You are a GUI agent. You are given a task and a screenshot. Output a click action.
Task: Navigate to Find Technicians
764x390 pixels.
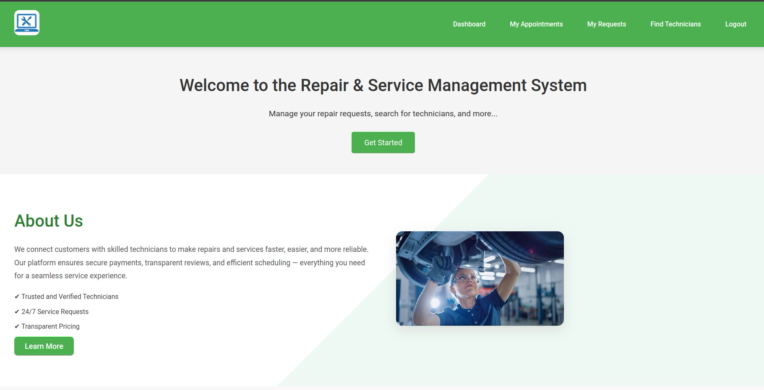pos(675,24)
